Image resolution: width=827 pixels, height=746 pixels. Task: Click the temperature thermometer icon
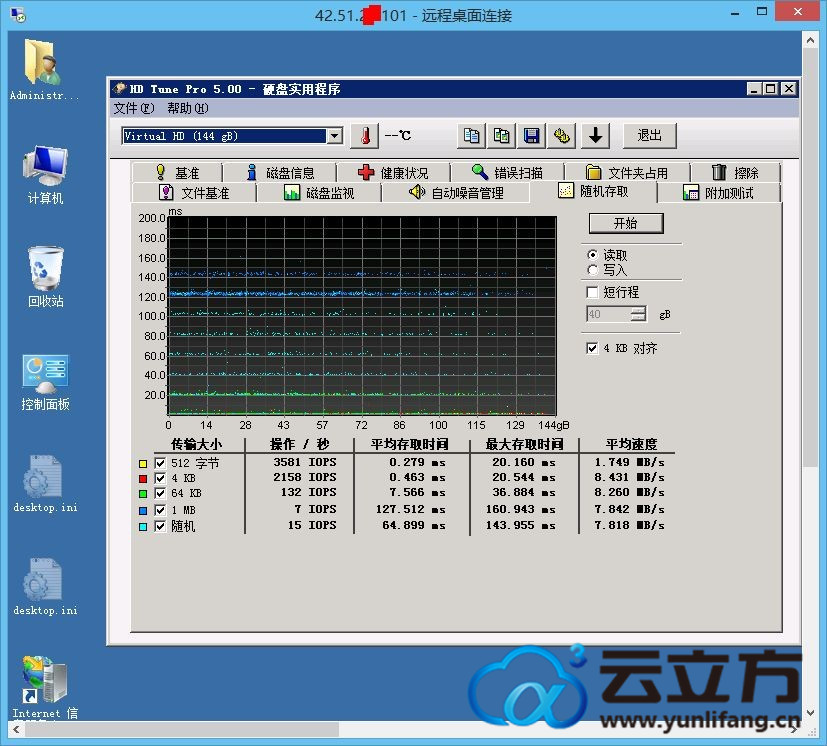(x=365, y=136)
